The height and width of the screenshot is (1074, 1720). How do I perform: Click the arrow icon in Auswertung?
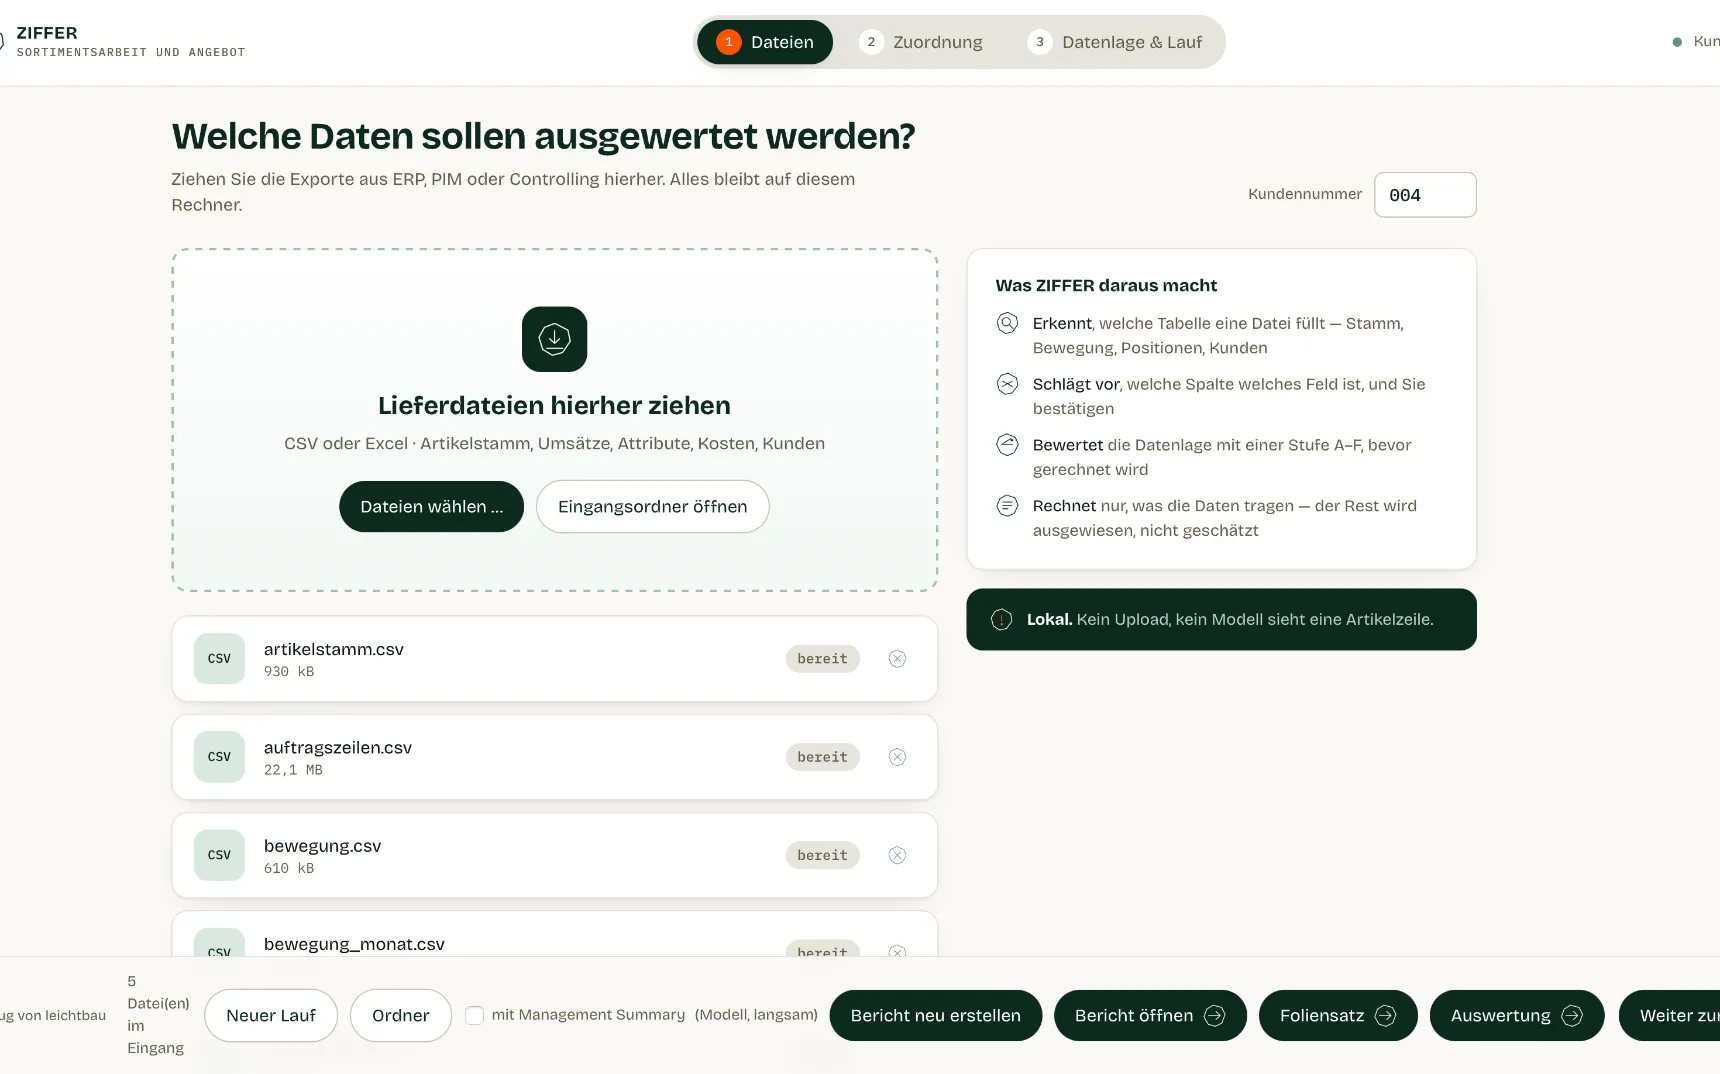[x=1572, y=1016]
